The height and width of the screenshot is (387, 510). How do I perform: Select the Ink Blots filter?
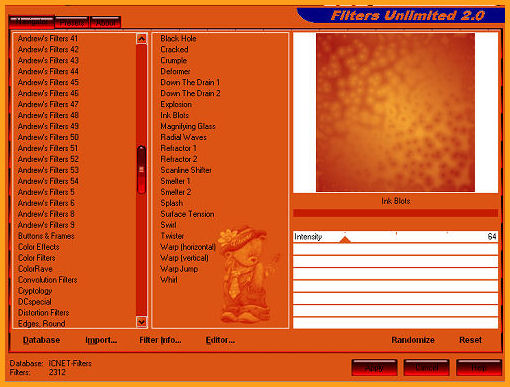[x=174, y=115]
